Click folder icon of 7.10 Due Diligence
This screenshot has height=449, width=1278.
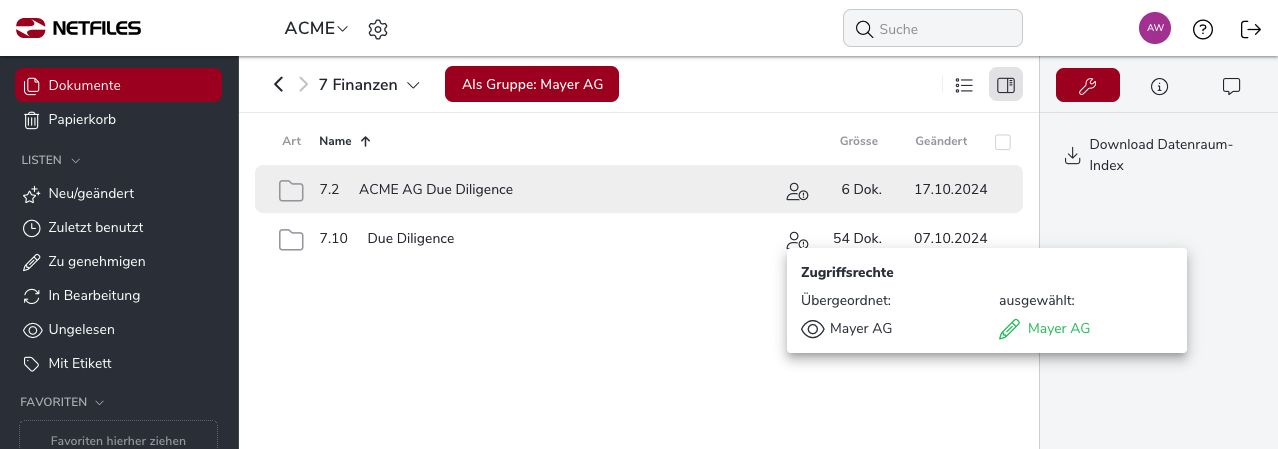tap(291, 239)
